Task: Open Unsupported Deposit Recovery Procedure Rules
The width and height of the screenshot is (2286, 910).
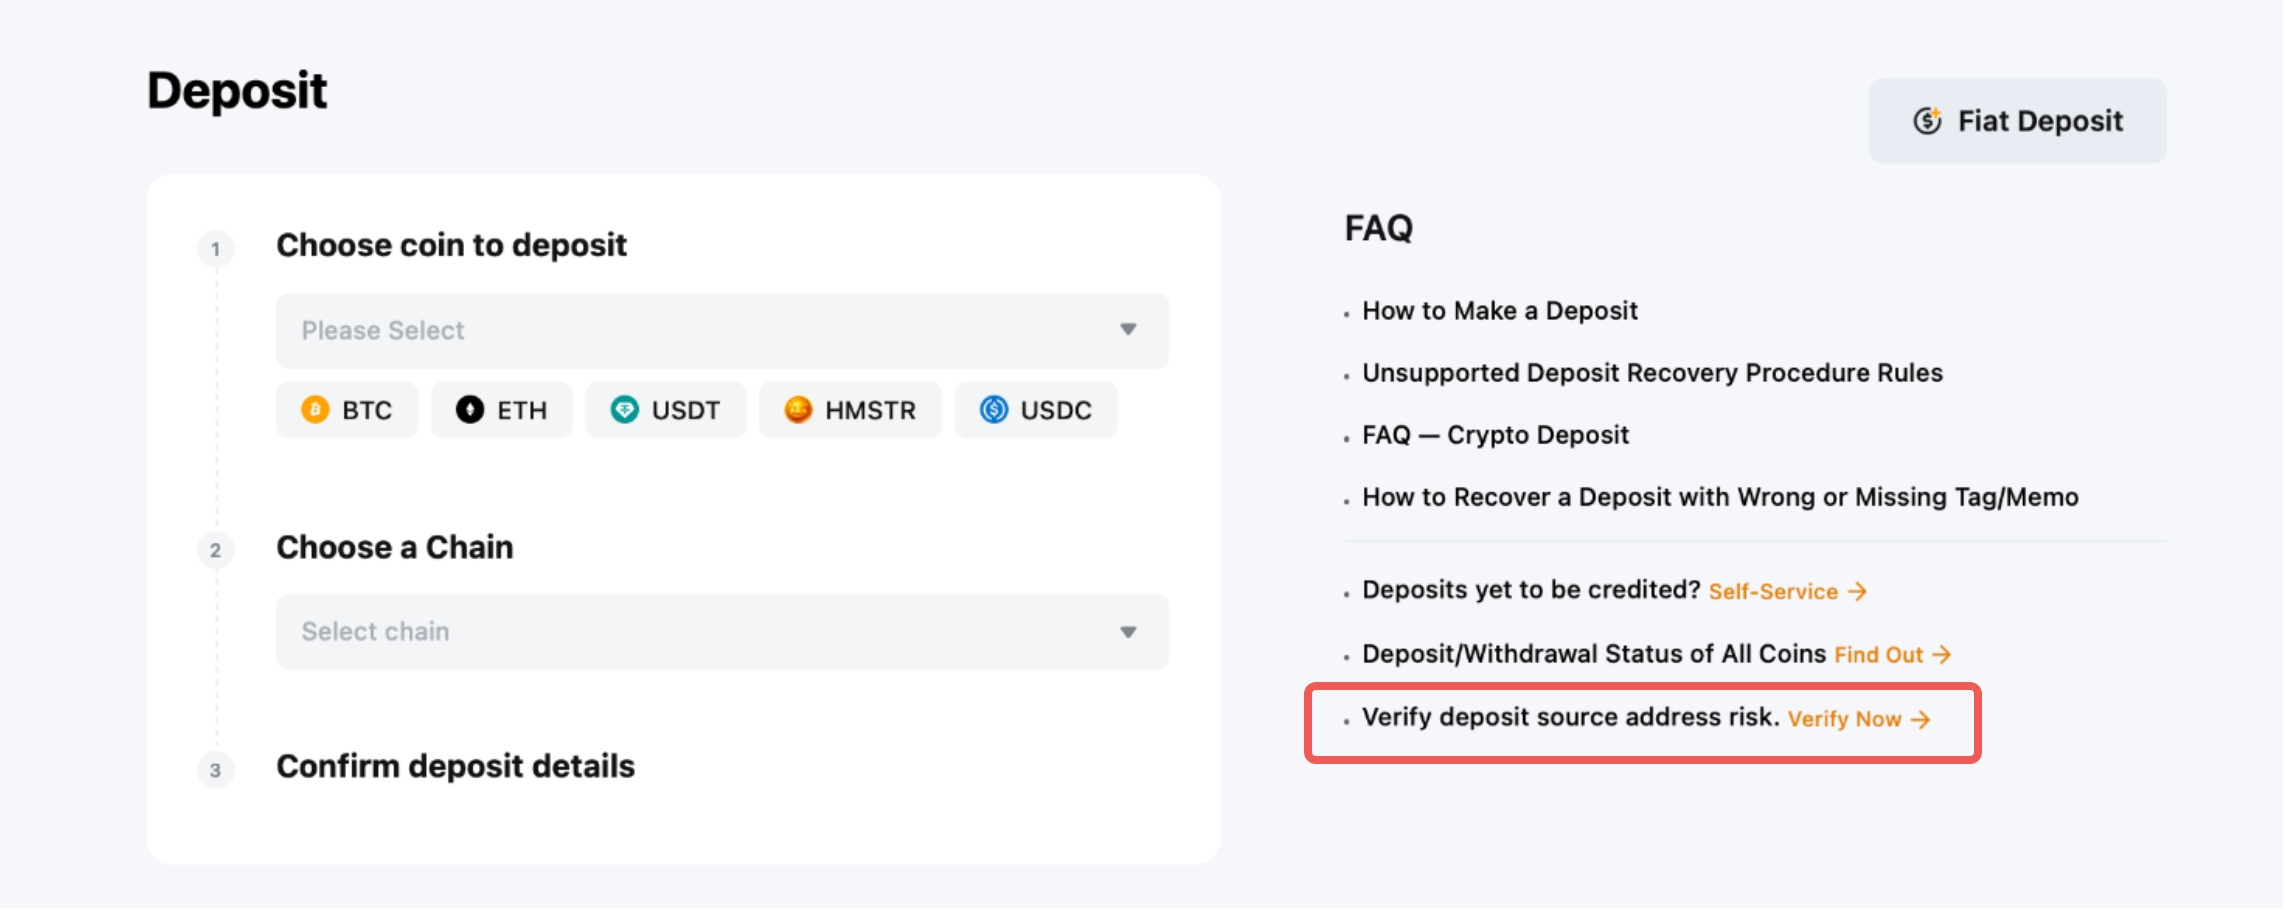Action: 1652,373
